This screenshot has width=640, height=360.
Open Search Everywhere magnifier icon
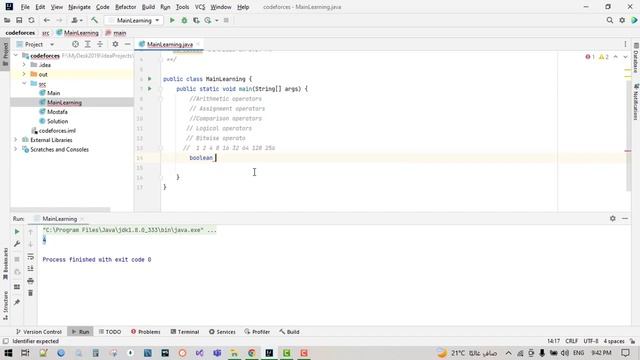(609, 20)
